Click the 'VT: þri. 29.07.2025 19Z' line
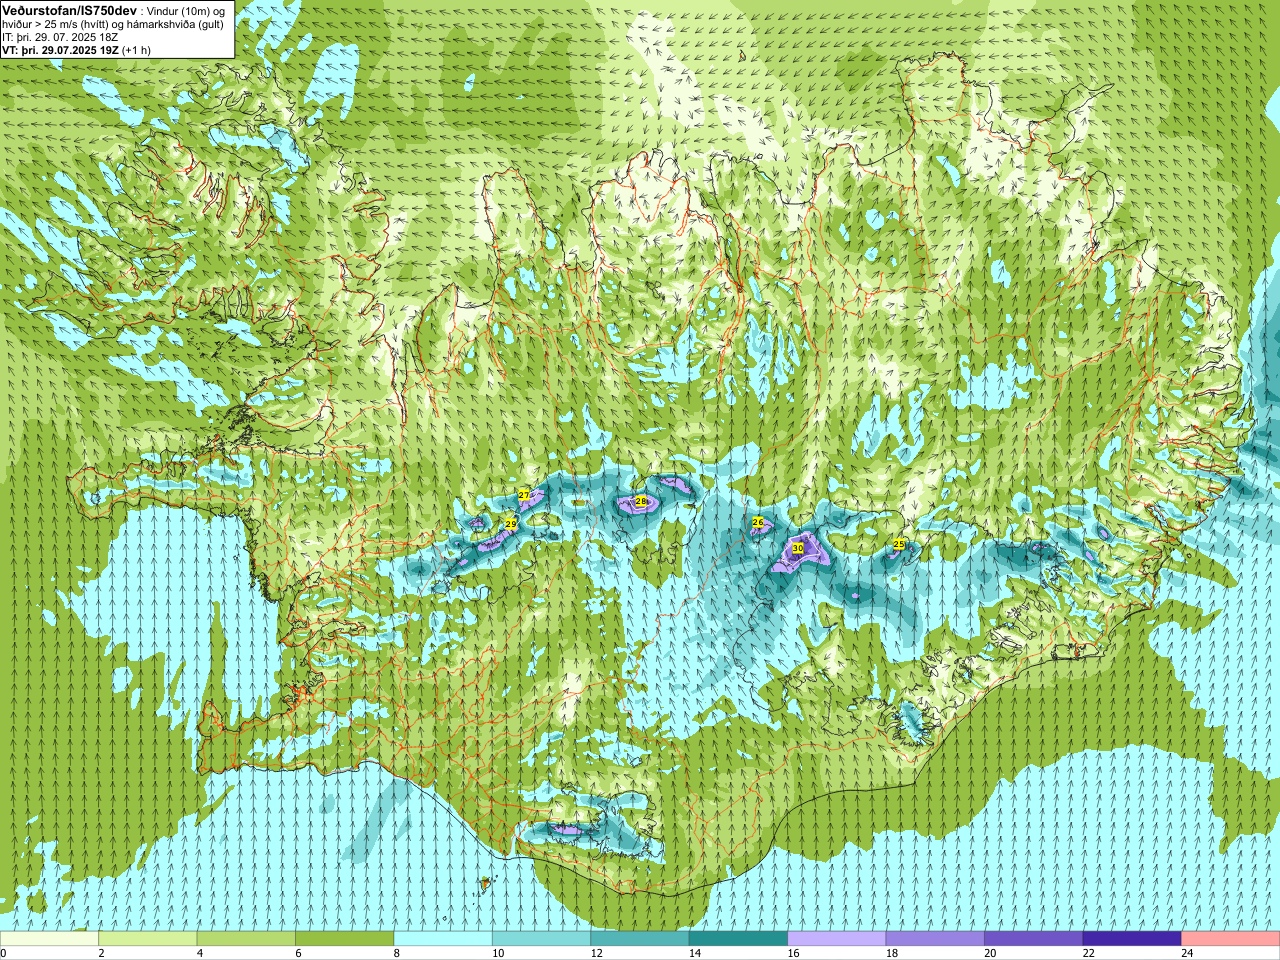 pyautogui.click(x=60, y=50)
